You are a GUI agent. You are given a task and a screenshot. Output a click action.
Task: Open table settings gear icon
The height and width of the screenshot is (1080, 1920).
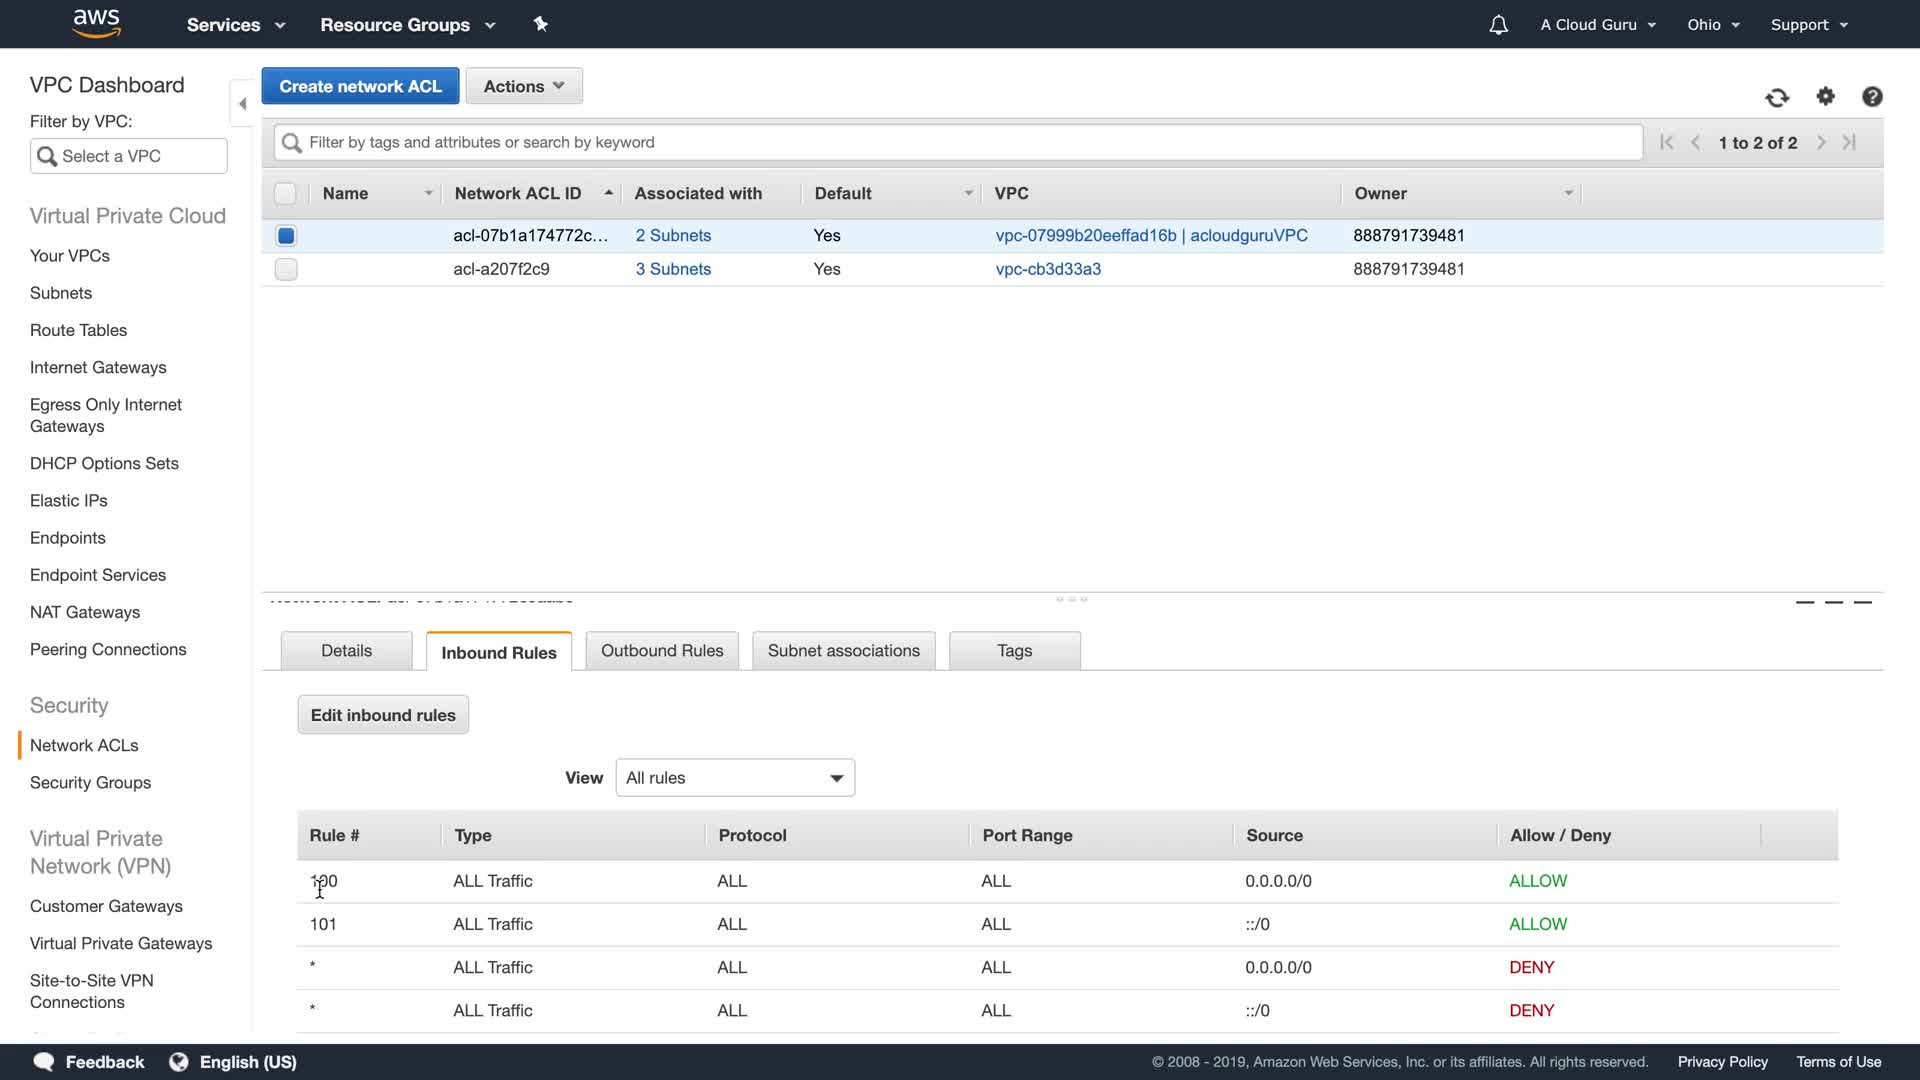pyautogui.click(x=1826, y=97)
